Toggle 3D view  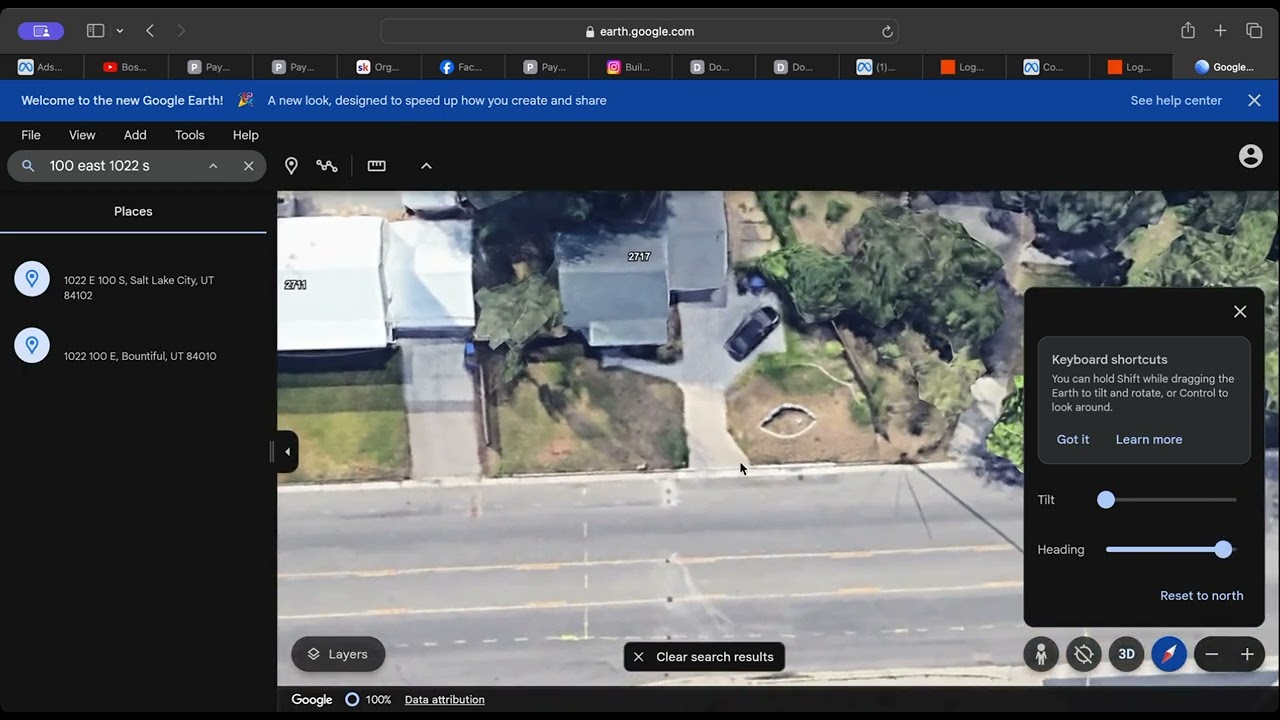coord(1126,655)
